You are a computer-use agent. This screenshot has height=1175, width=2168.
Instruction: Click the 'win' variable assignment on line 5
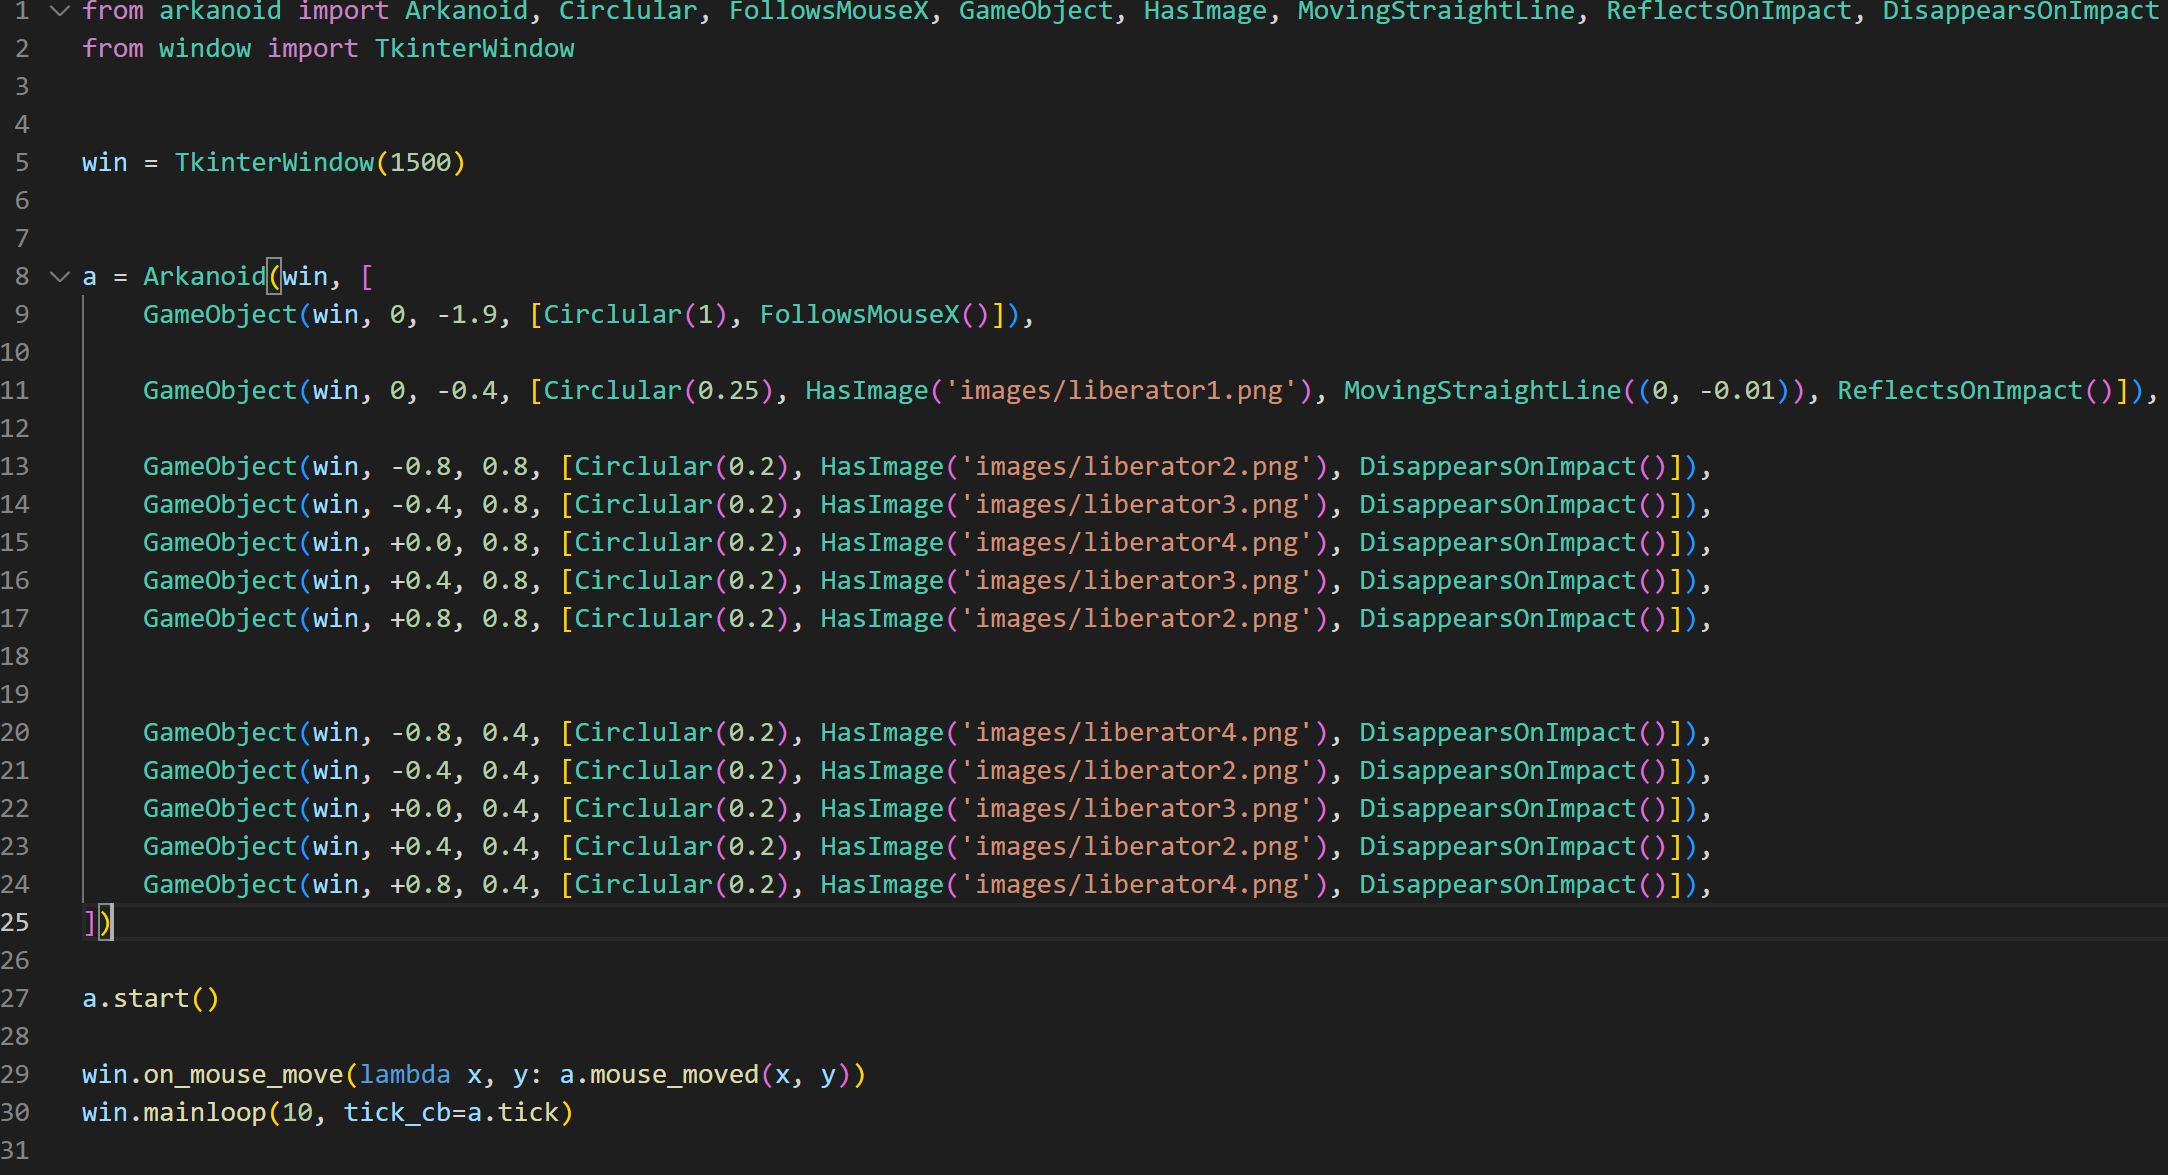point(105,163)
